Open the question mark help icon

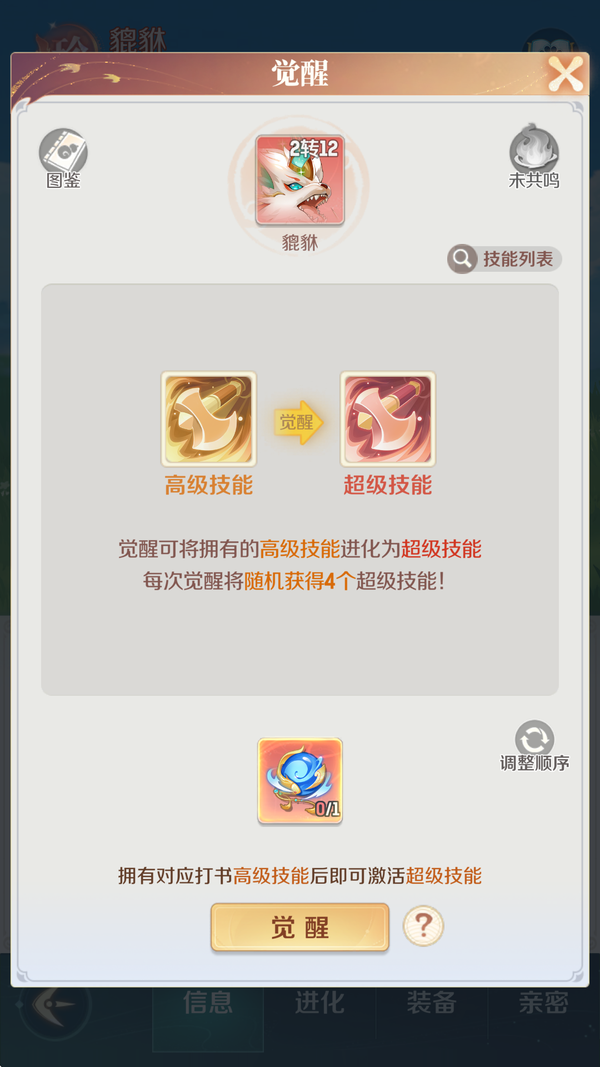[423, 925]
